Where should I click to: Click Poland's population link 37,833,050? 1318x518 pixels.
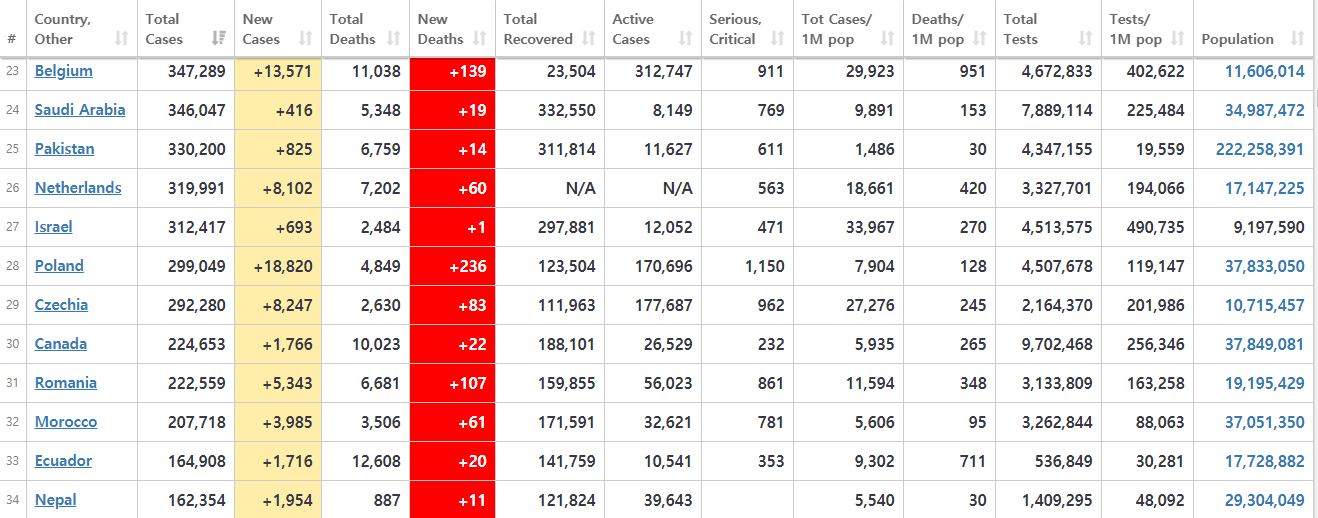1264,266
